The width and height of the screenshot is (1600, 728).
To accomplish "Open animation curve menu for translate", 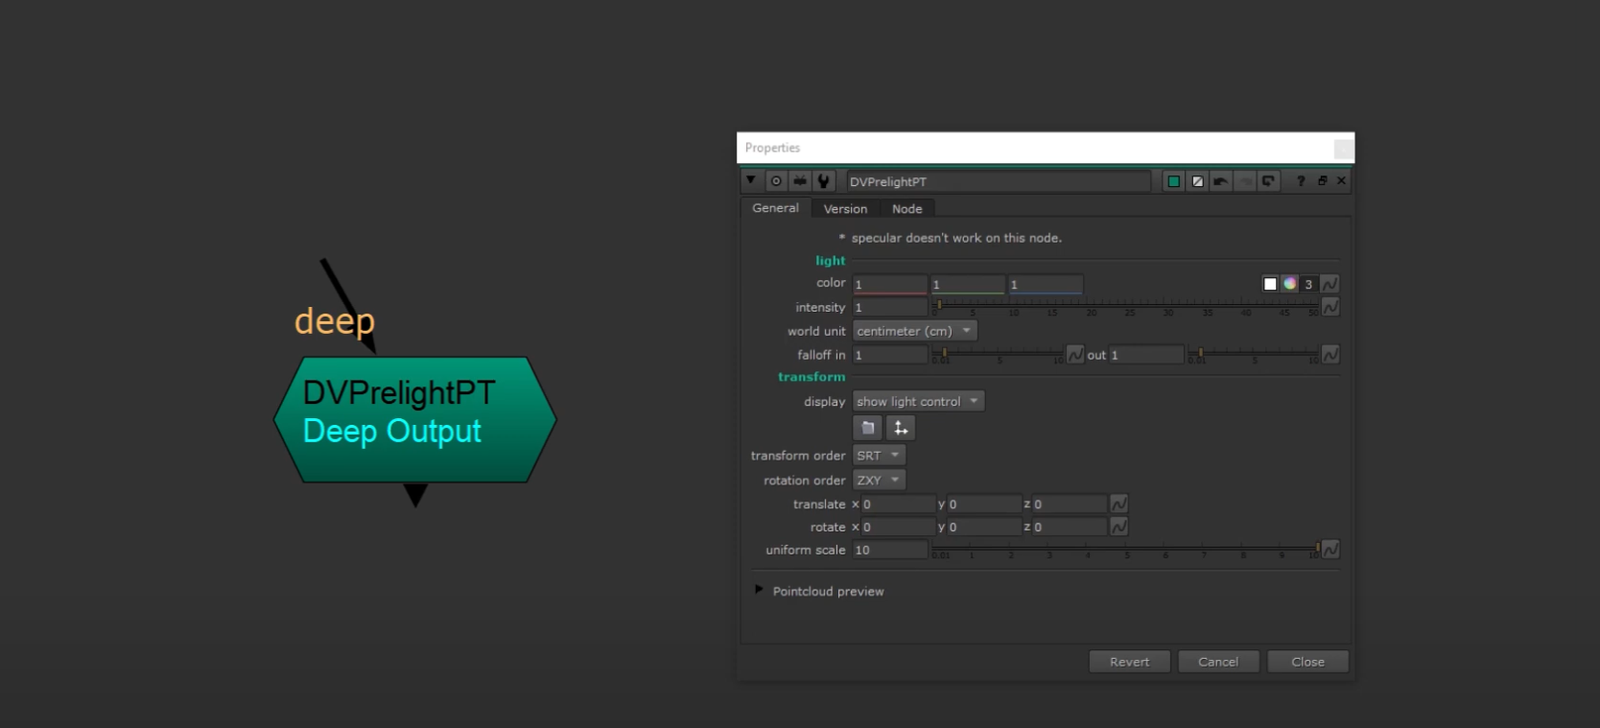I will 1119,504.
